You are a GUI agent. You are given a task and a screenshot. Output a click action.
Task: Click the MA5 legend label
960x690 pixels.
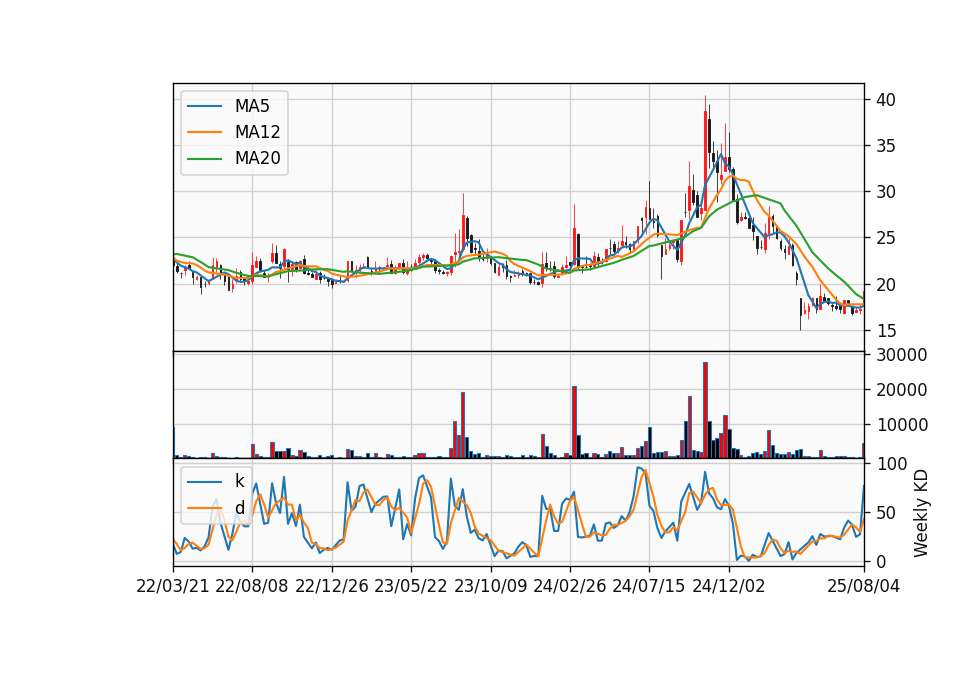pos(252,106)
